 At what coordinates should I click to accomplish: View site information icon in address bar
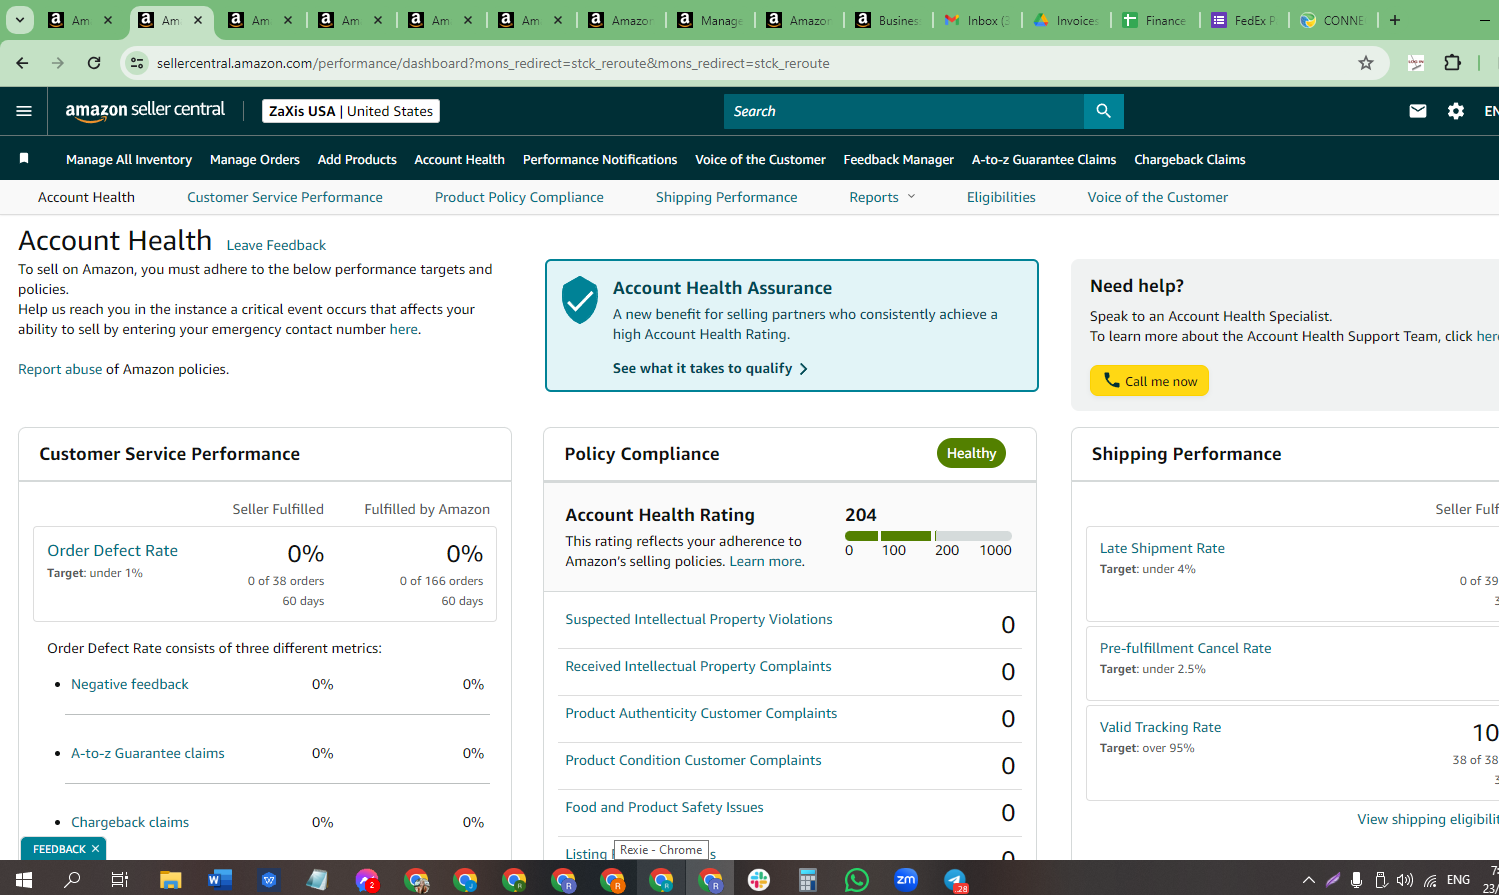coord(138,63)
